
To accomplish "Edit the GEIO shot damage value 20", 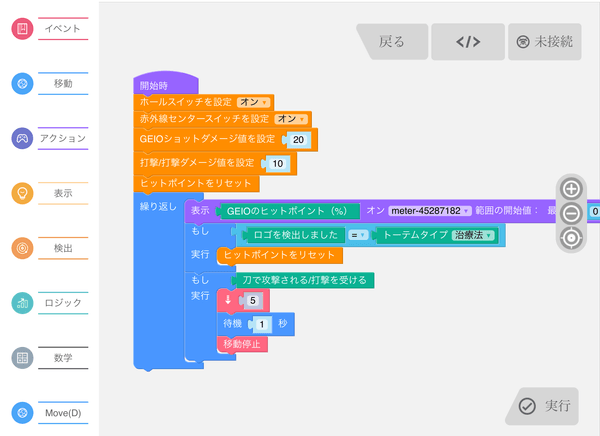I will click(298, 140).
